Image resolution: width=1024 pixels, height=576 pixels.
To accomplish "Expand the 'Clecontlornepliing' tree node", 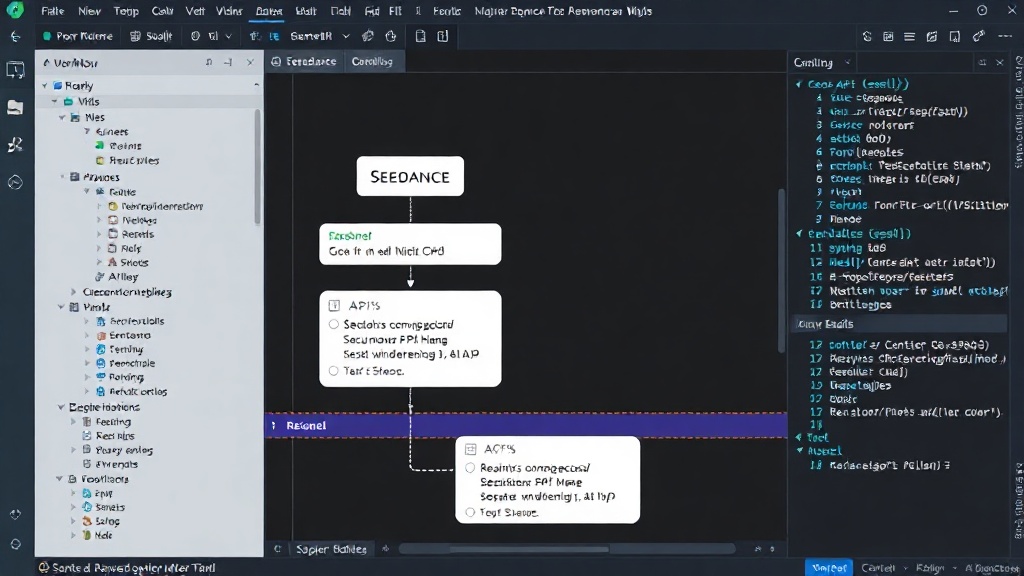I will 73,292.
